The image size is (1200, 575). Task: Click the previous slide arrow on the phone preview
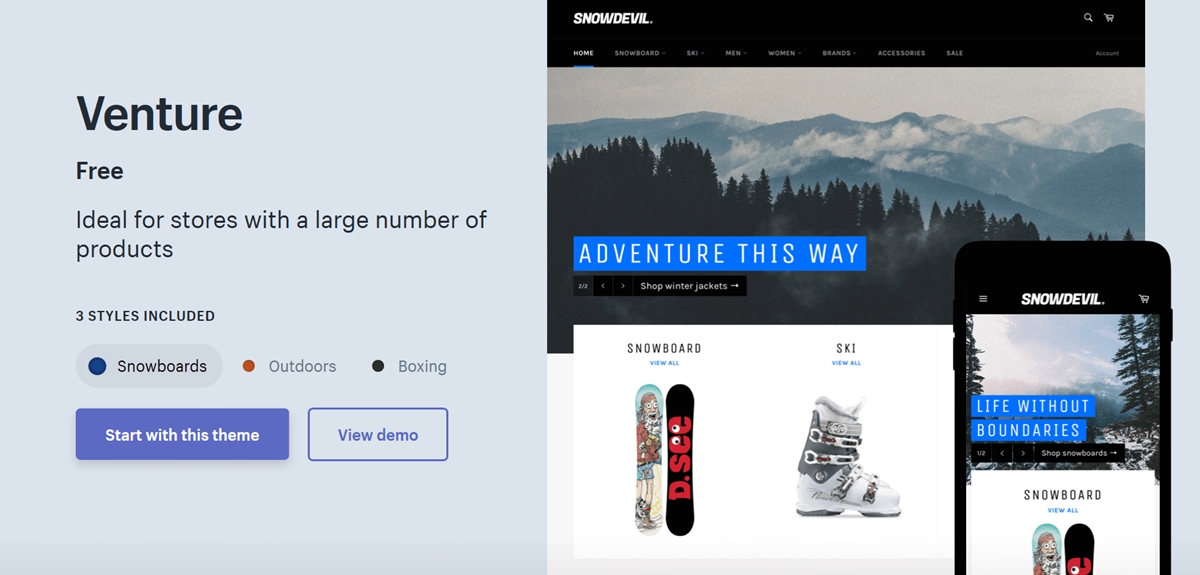pos(1003,453)
